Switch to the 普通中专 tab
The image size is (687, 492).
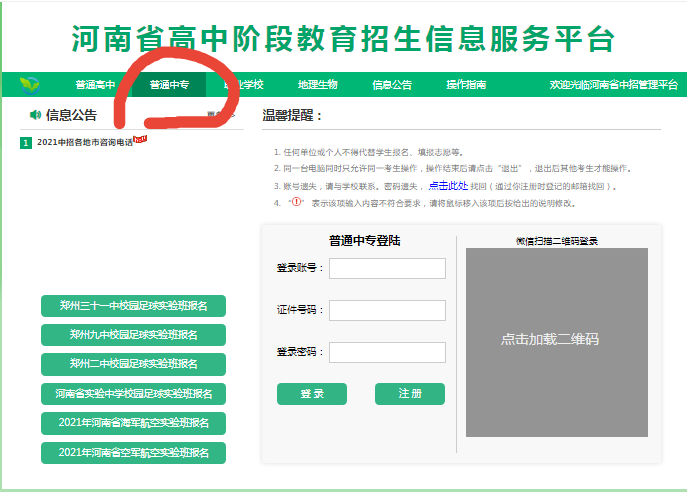(x=169, y=85)
